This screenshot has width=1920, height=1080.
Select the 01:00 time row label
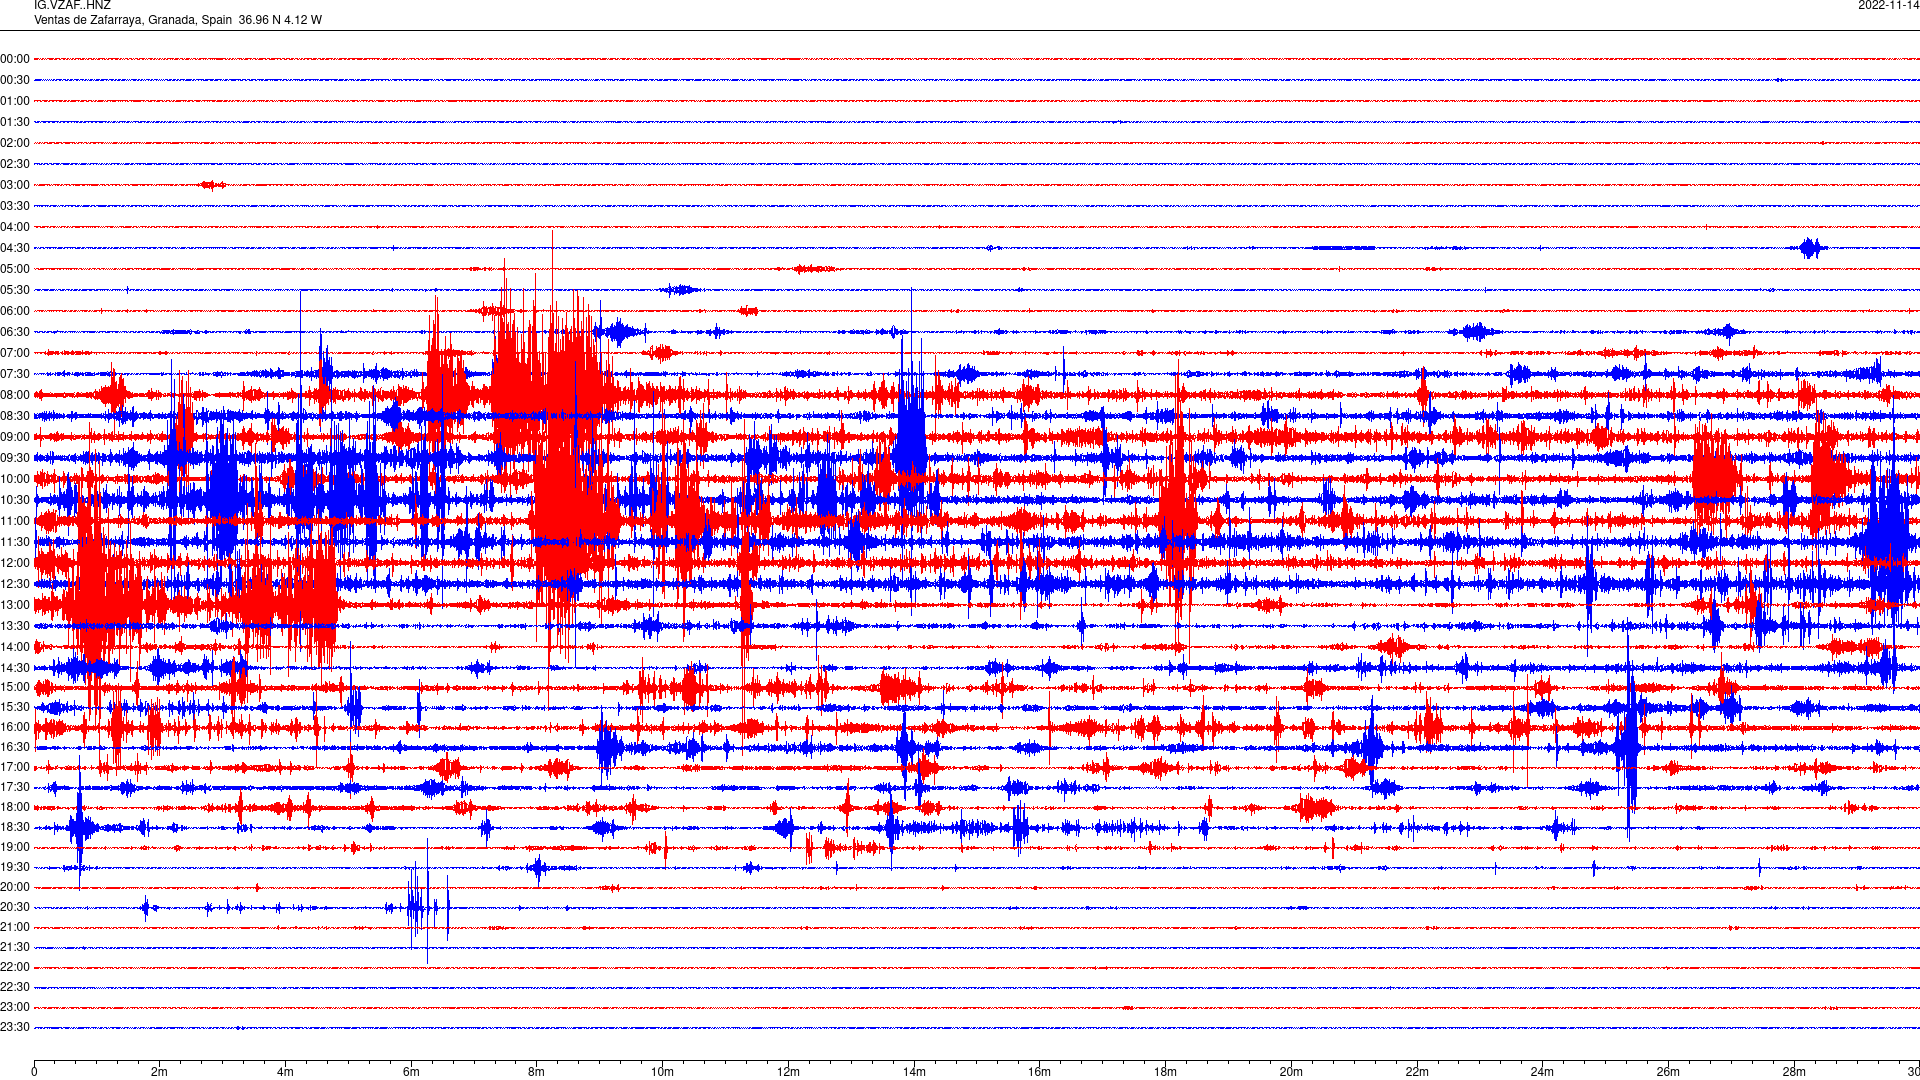pyautogui.click(x=15, y=101)
